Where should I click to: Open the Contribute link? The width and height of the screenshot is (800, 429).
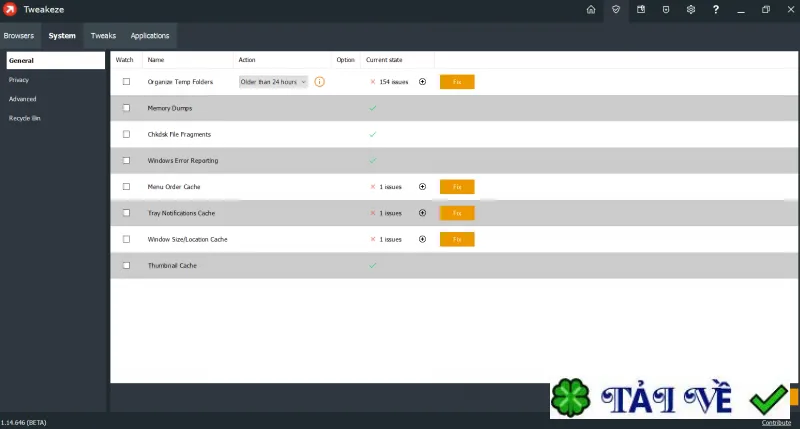pos(776,423)
